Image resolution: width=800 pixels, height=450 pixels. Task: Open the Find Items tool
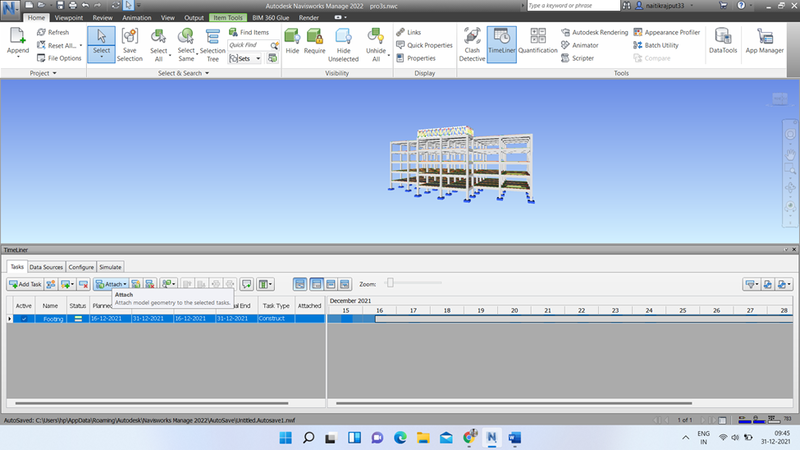tap(248, 32)
